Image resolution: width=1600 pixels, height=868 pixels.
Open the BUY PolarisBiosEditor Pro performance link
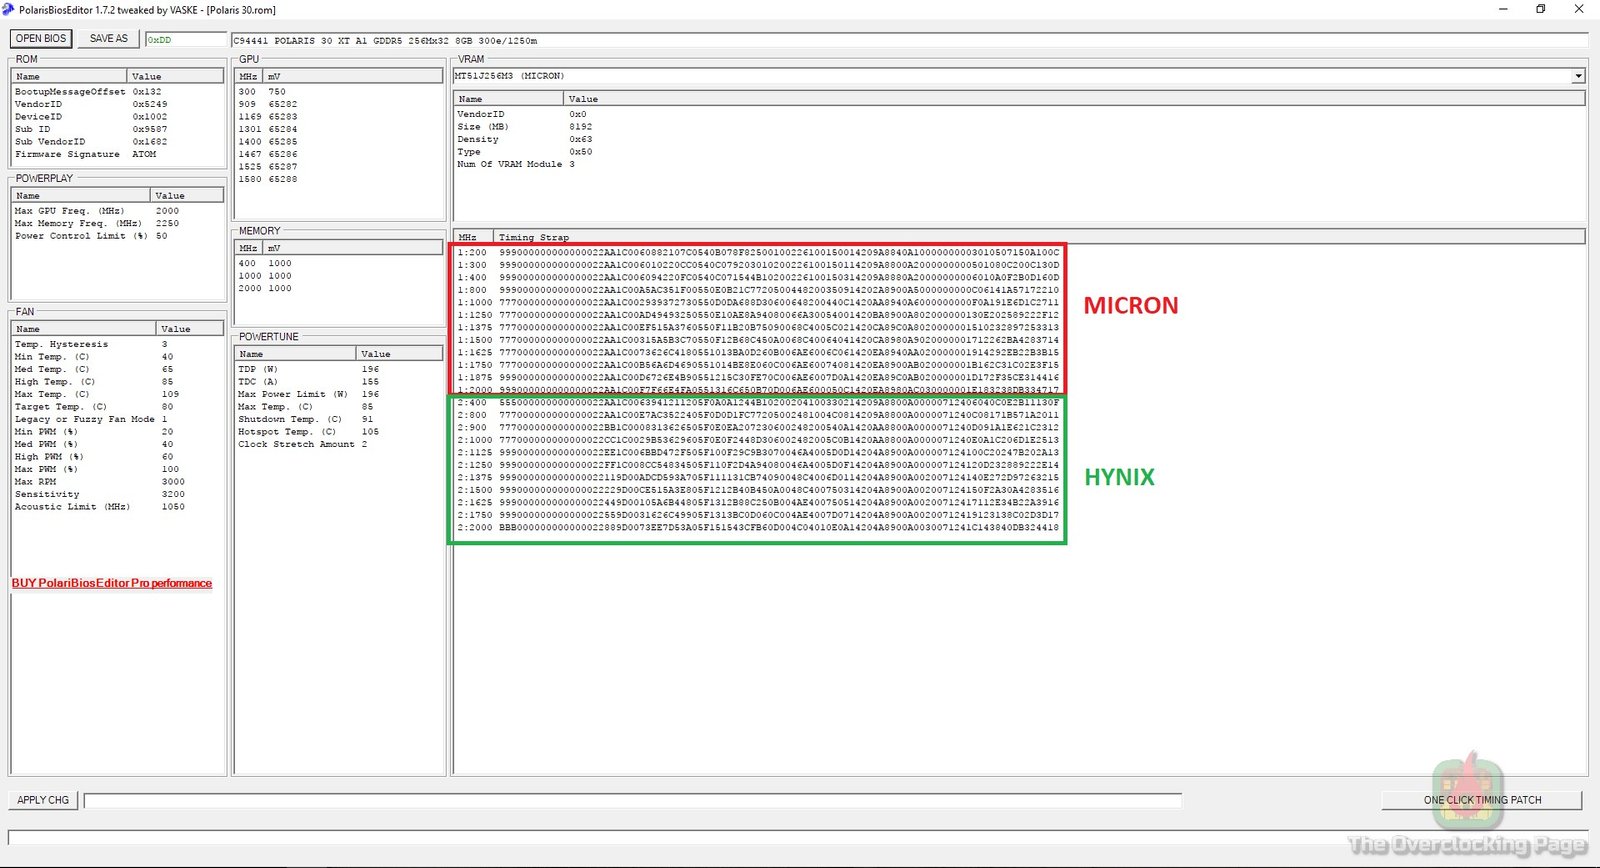pyautogui.click(x=112, y=583)
